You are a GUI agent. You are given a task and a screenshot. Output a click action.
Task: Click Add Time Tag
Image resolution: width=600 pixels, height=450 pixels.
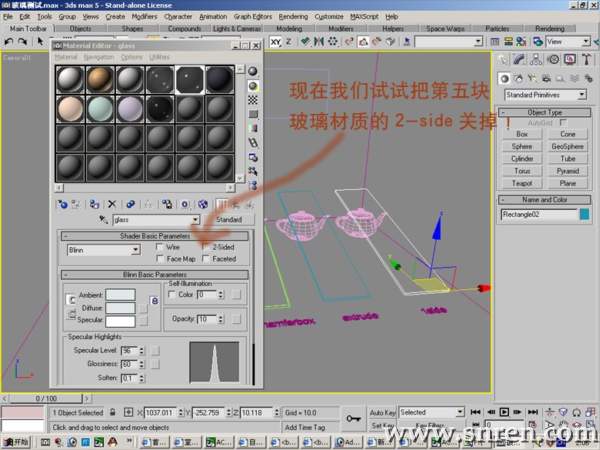[x=305, y=427]
